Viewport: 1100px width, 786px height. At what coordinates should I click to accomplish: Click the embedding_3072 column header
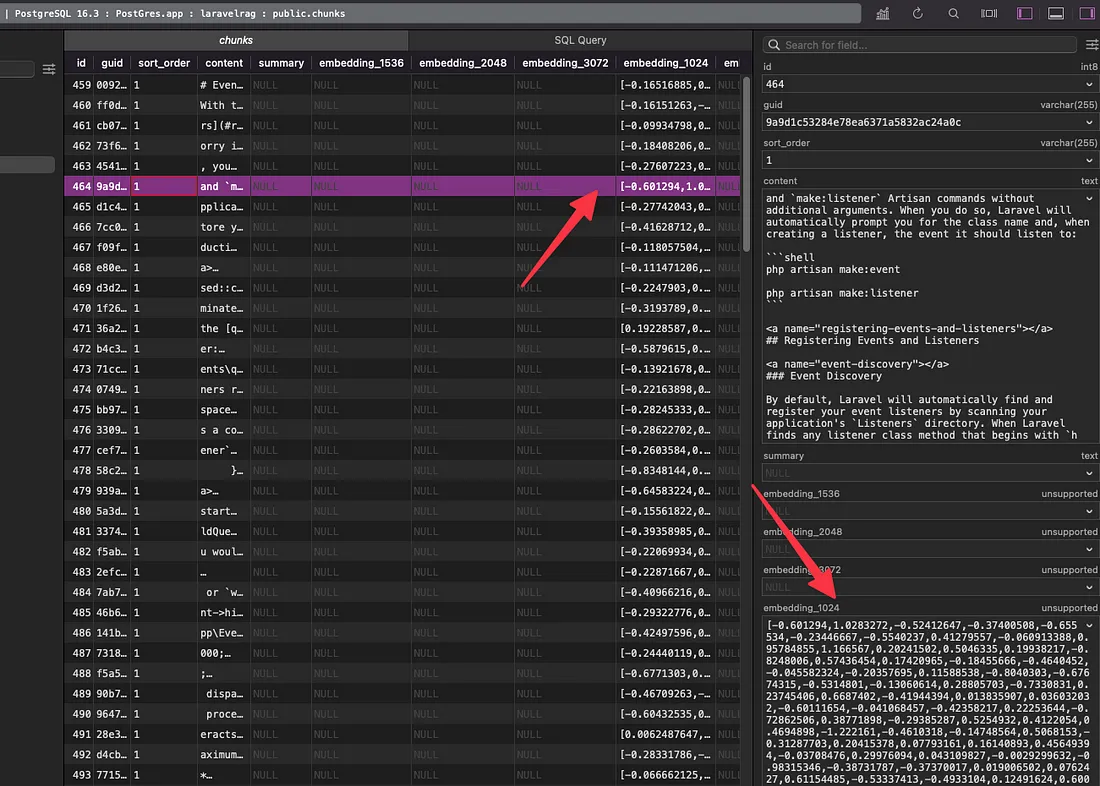[567, 62]
